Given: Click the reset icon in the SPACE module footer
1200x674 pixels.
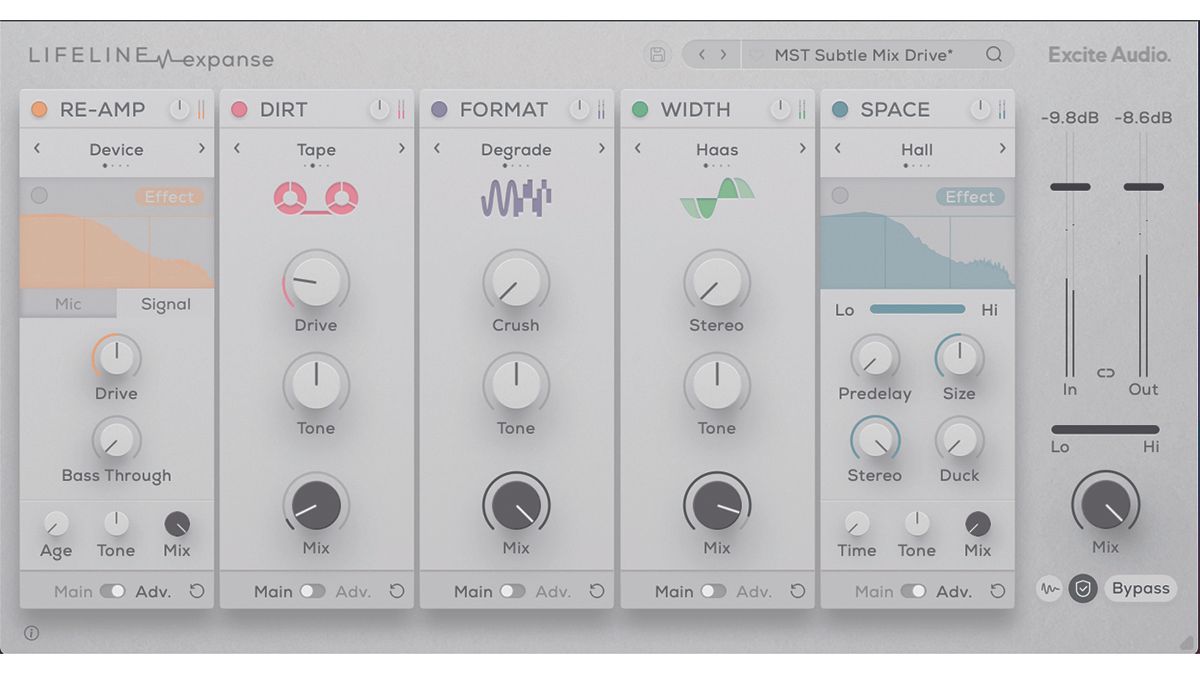Looking at the screenshot, I should click(x=998, y=591).
